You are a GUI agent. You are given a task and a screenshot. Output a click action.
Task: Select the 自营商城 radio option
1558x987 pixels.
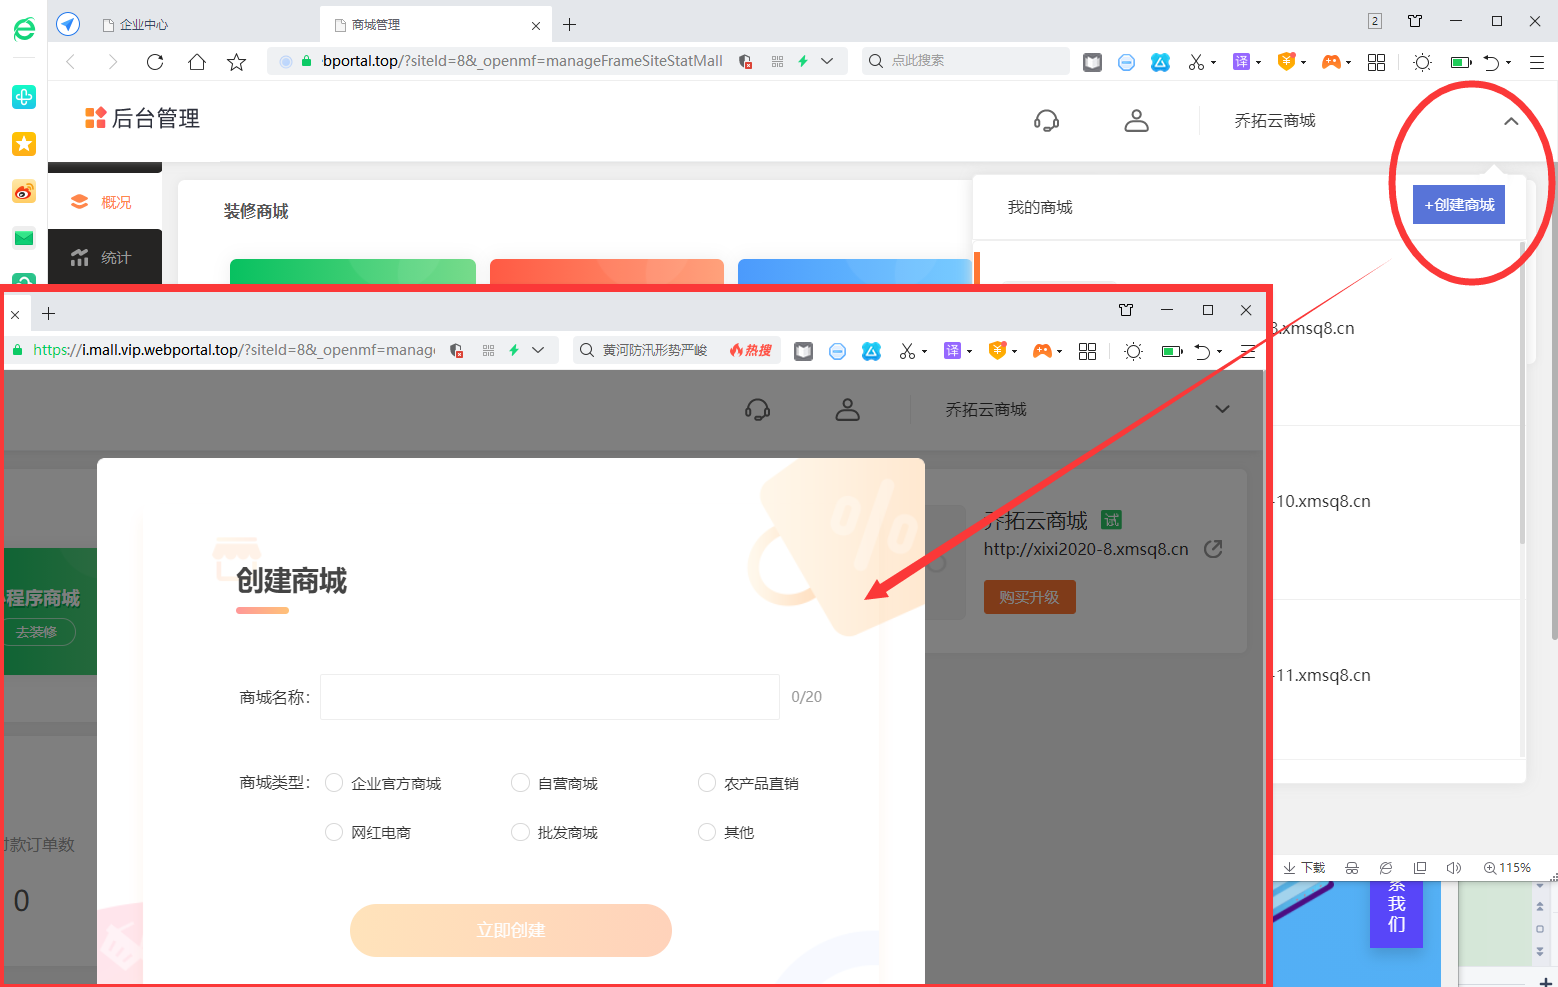coord(520,783)
